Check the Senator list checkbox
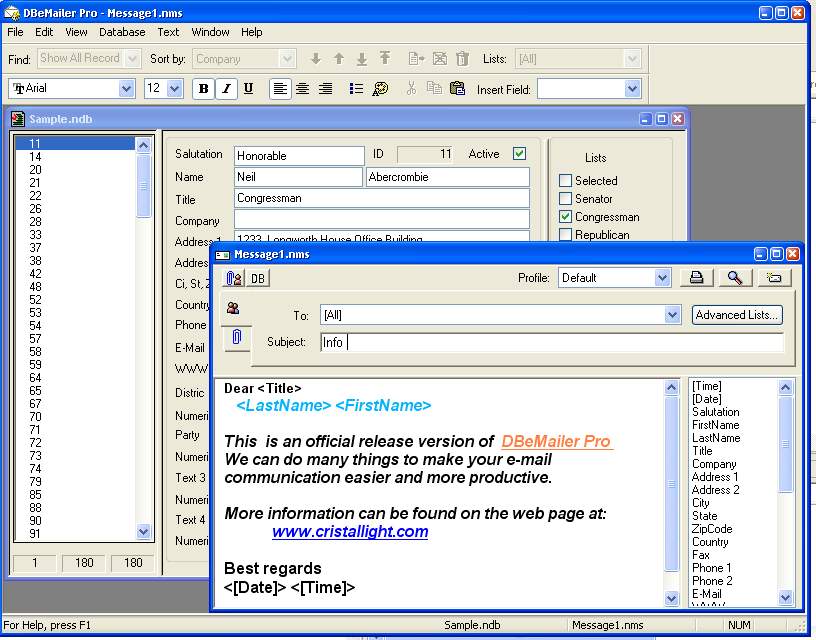The image size is (816, 640). tap(565, 199)
